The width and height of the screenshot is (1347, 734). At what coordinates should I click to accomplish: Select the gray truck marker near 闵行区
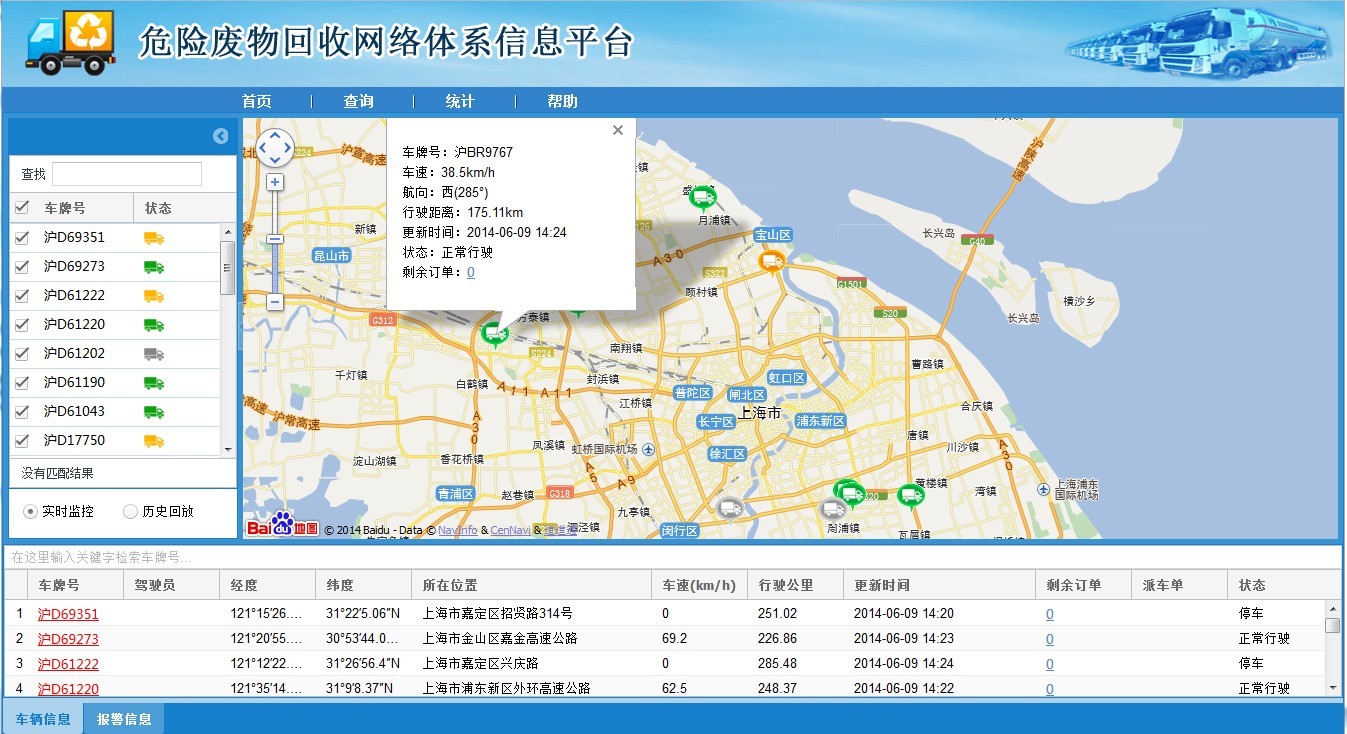pos(730,508)
